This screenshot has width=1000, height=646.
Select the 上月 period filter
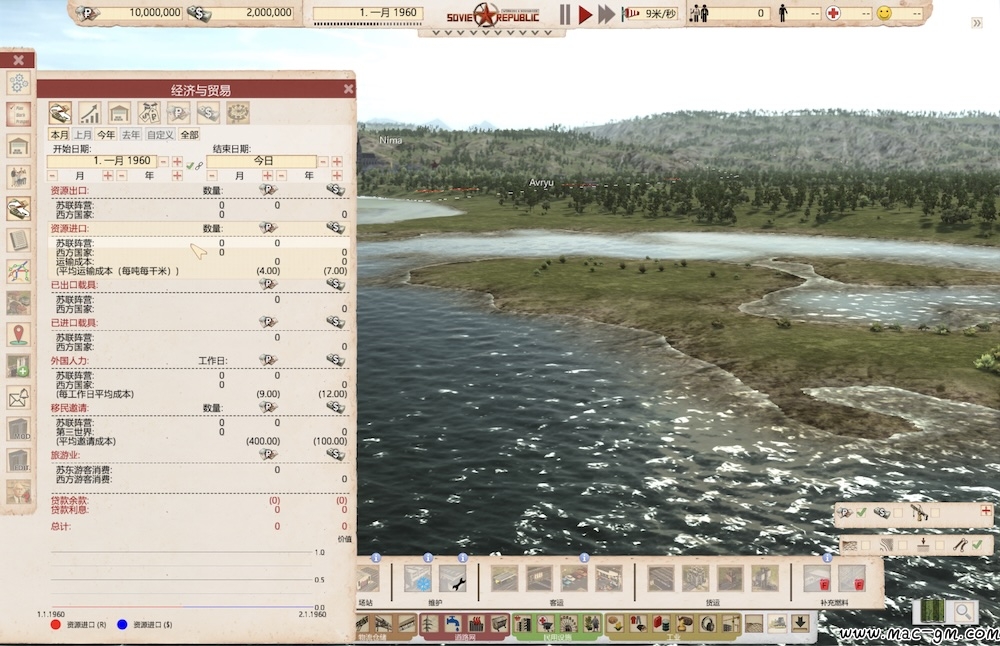[x=83, y=135]
